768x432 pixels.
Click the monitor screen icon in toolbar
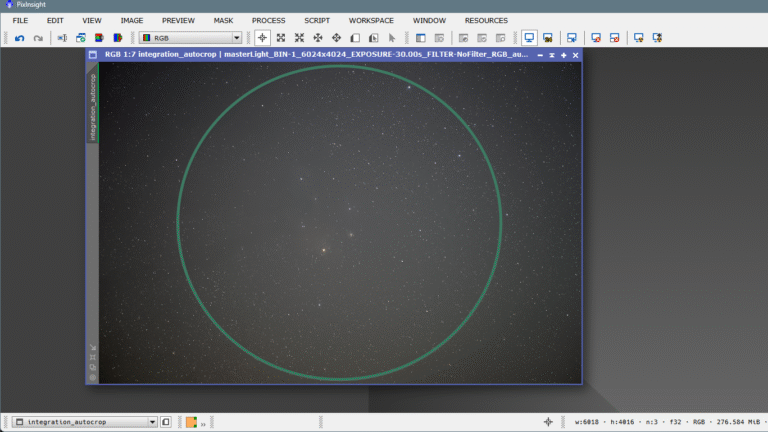[x=529, y=38]
